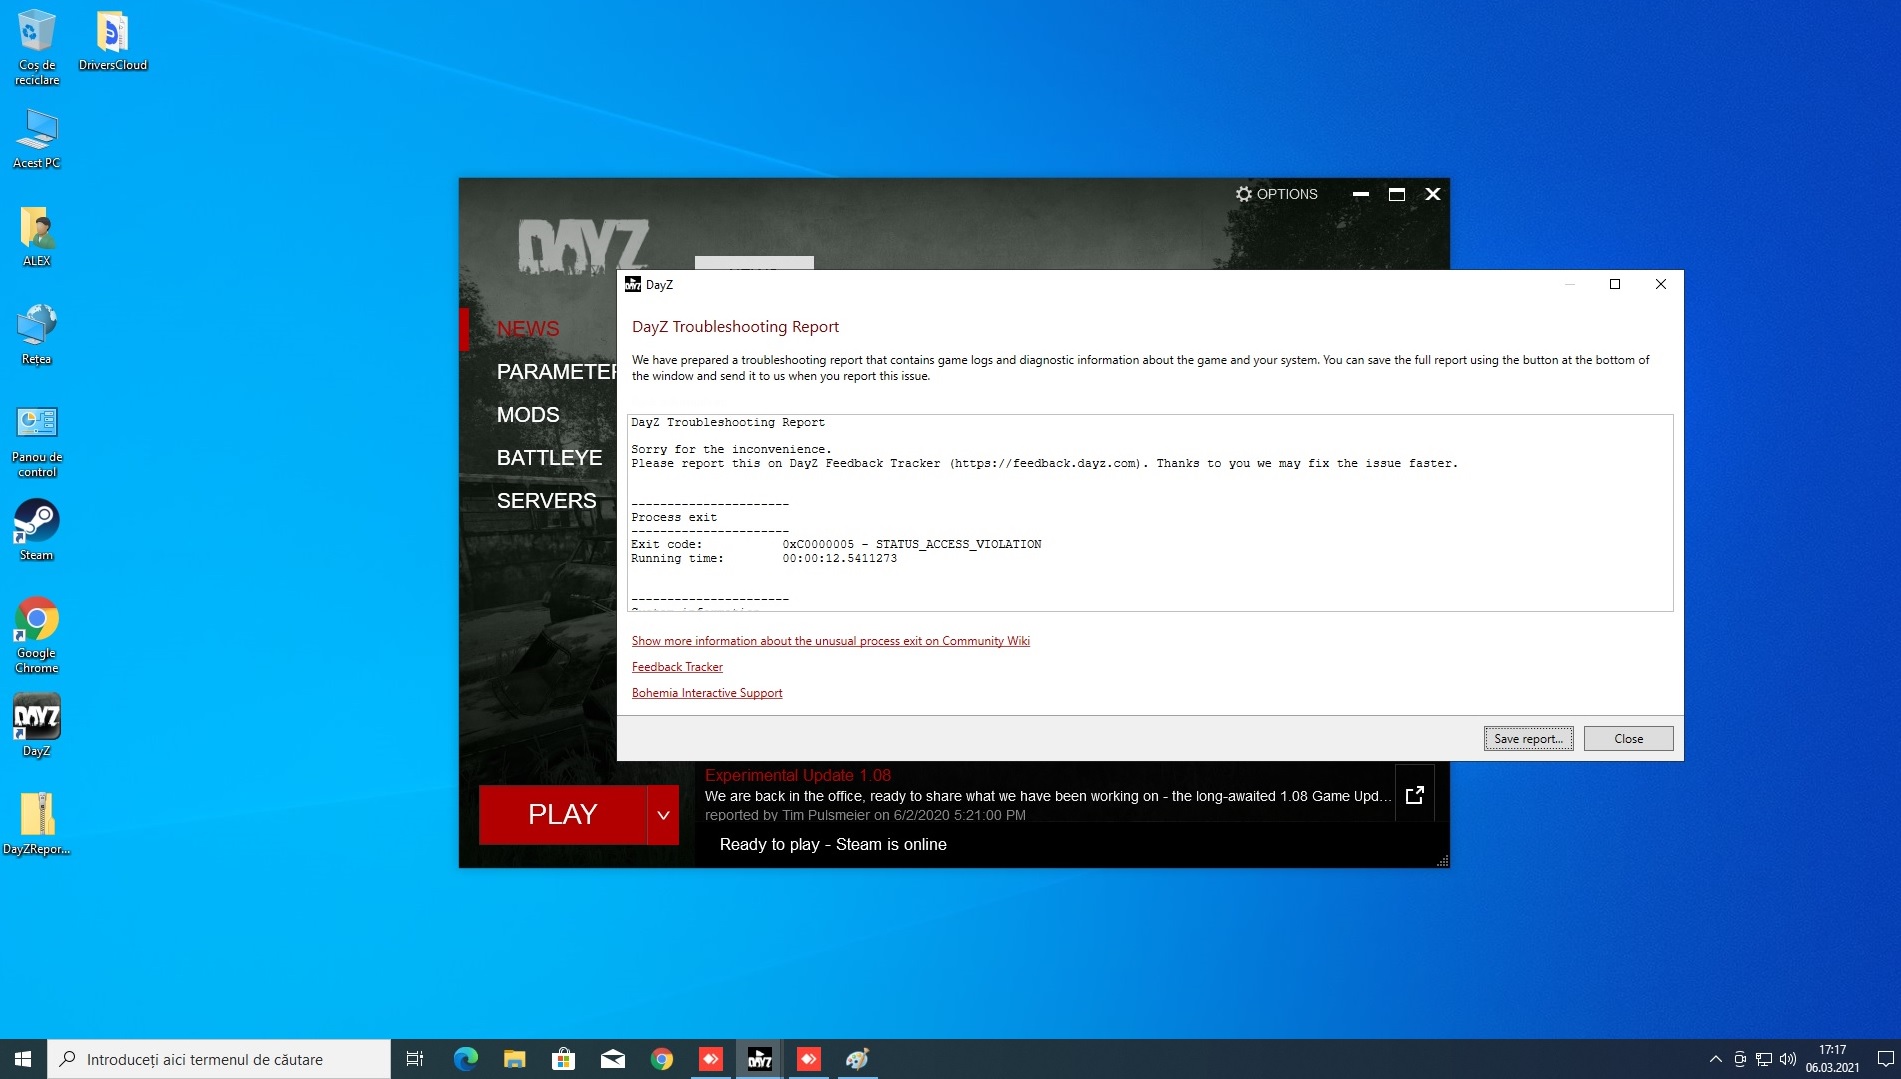1901x1079 pixels.
Task: Open network status in system tray
Action: [1763, 1059]
